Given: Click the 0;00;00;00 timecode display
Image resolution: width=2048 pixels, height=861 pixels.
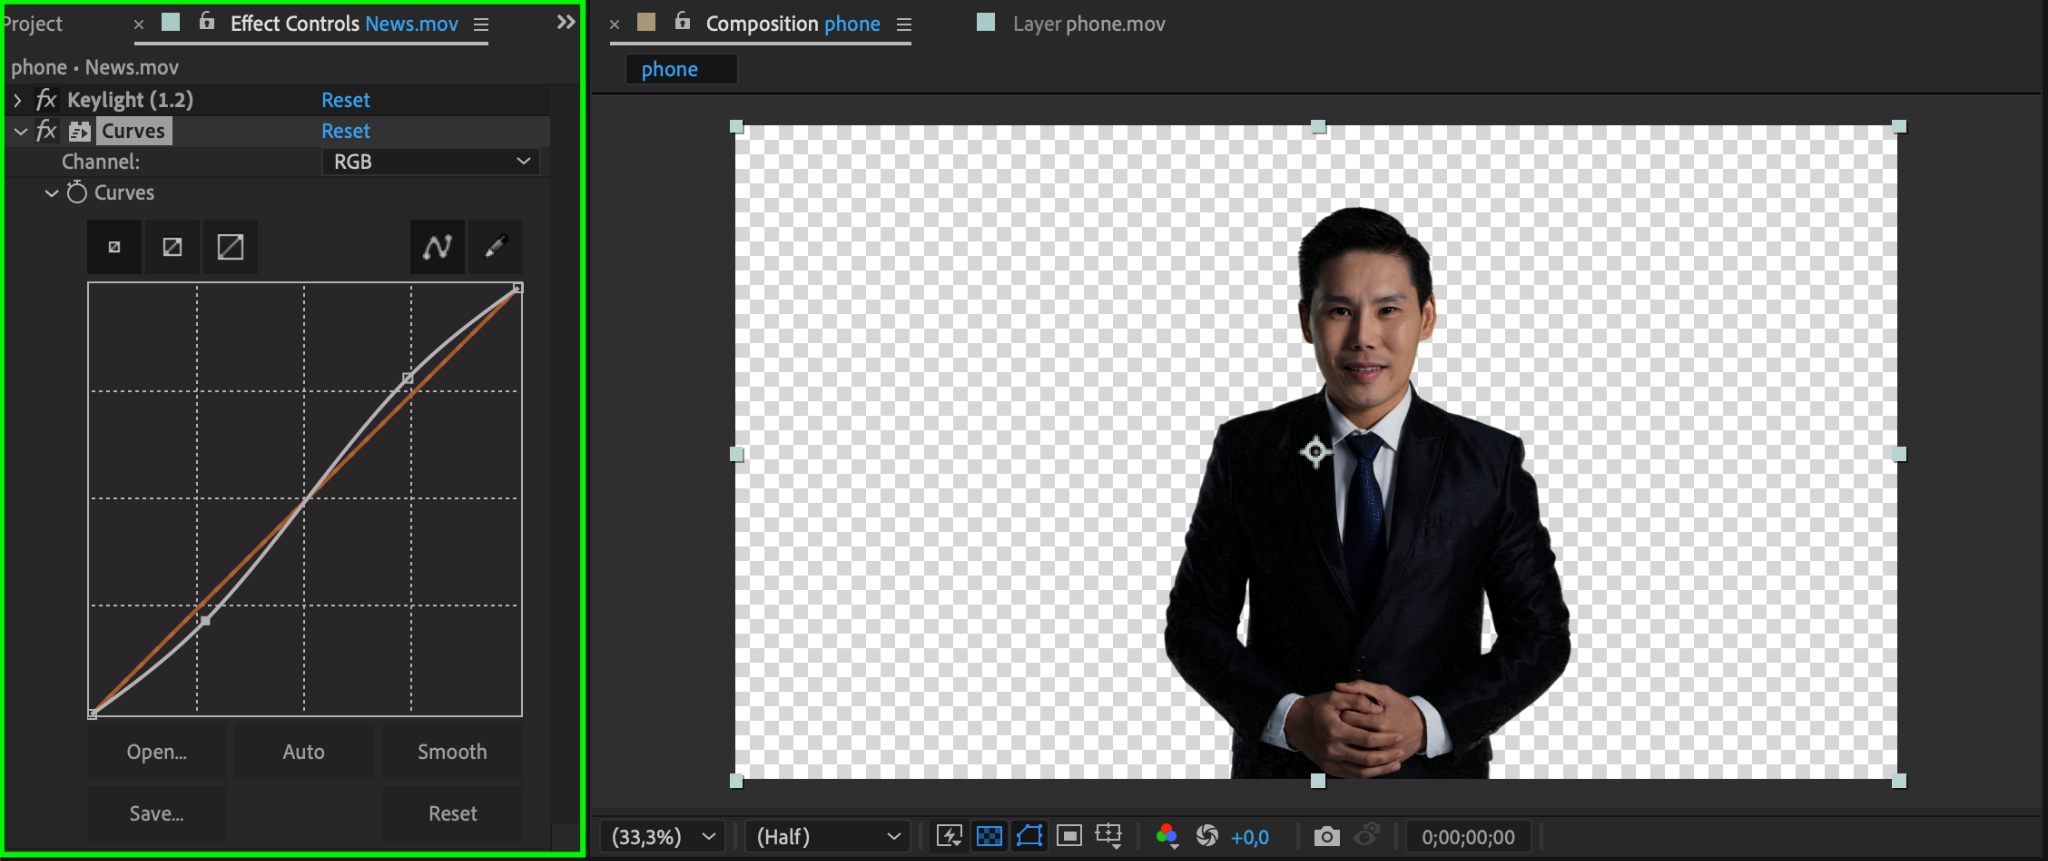Looking at the screenshot, I should point(1467,837).
